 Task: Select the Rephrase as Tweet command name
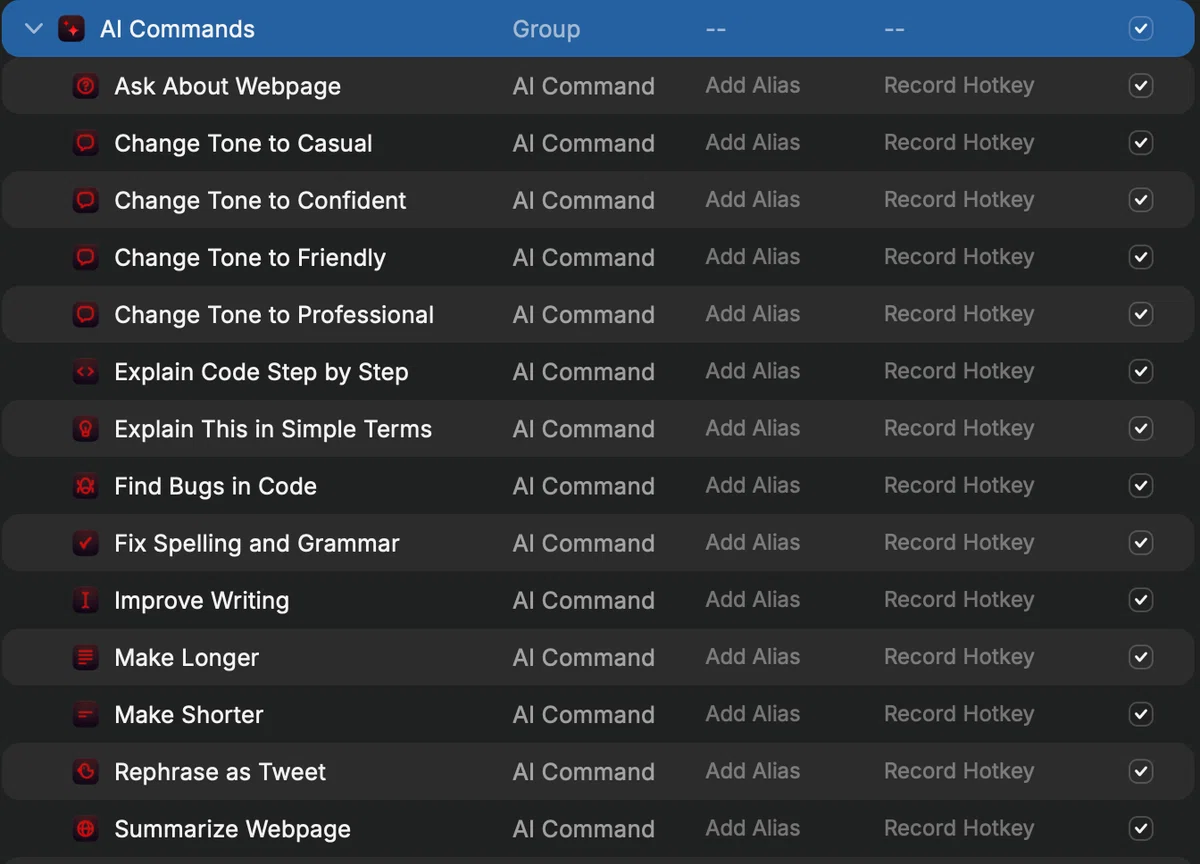coord(220,772)
